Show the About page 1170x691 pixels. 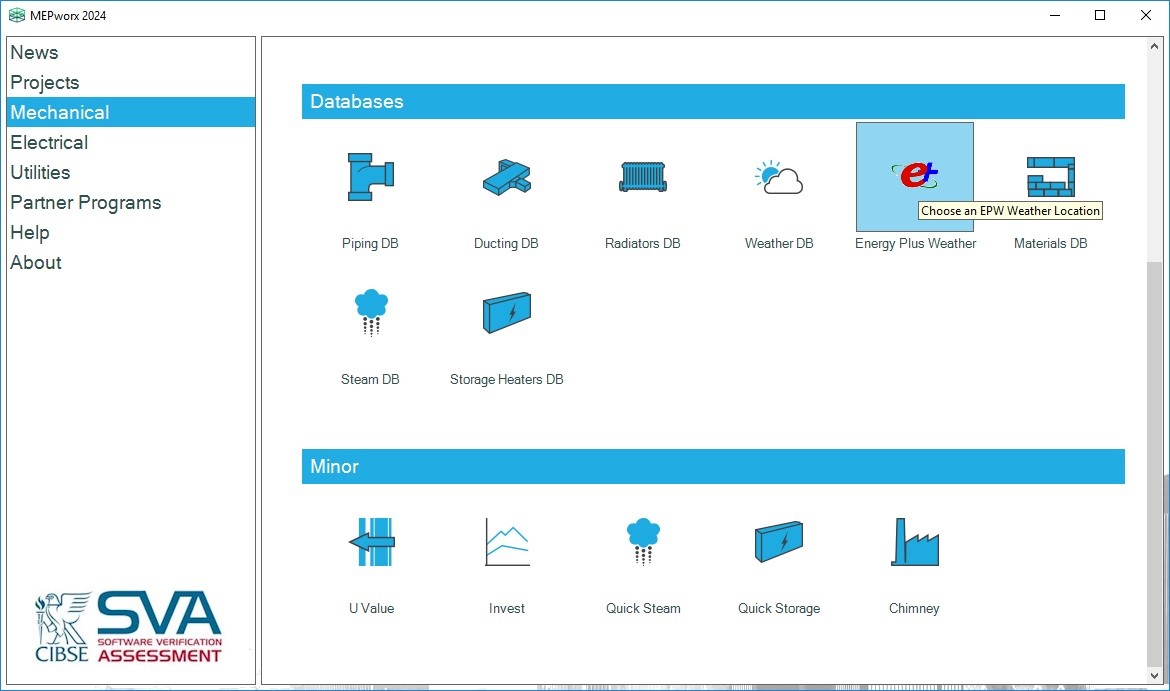[131, 262]
